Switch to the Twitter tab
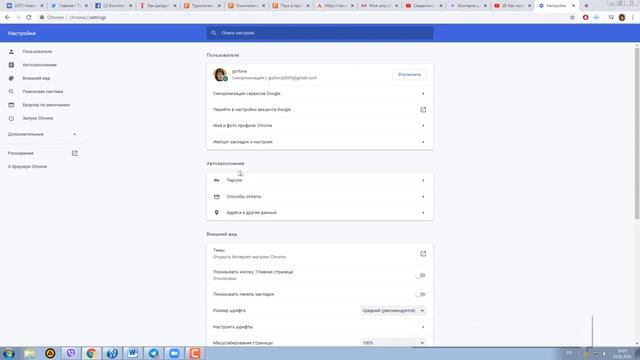Image resolution: width=640 pixels, height=360 pixels. 69,6
